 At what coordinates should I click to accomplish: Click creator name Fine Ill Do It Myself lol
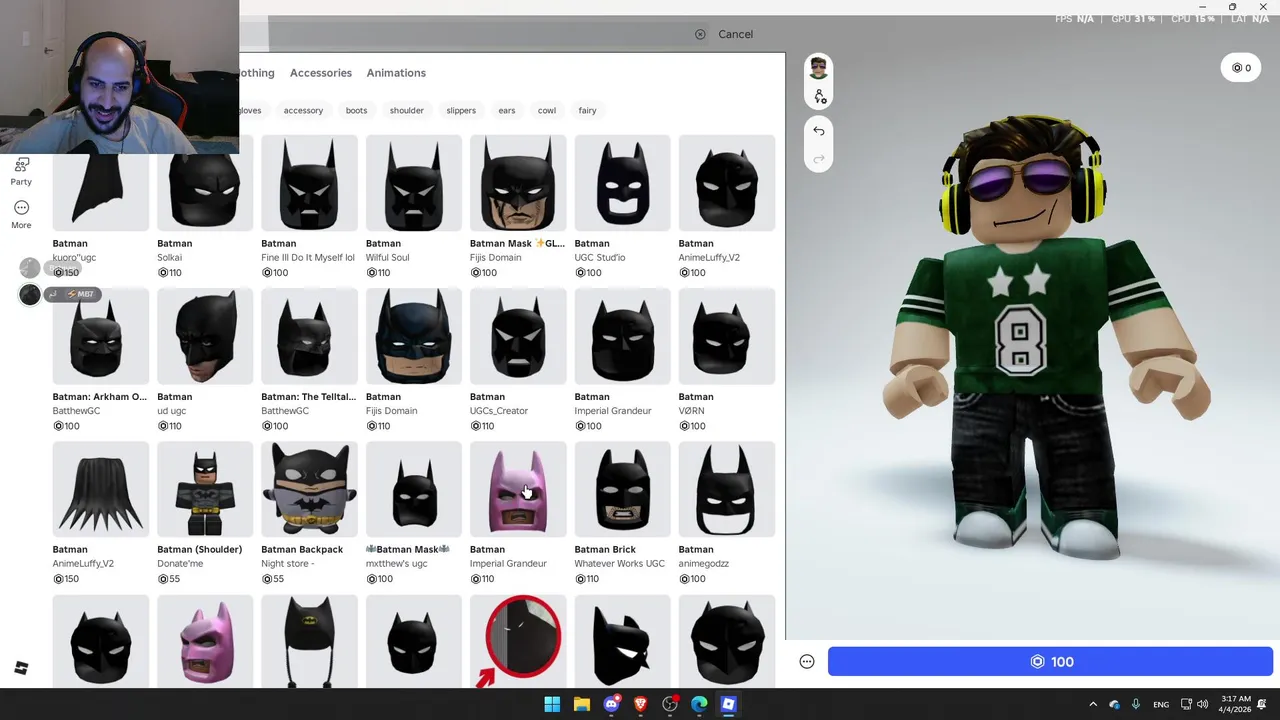[308, 258]
